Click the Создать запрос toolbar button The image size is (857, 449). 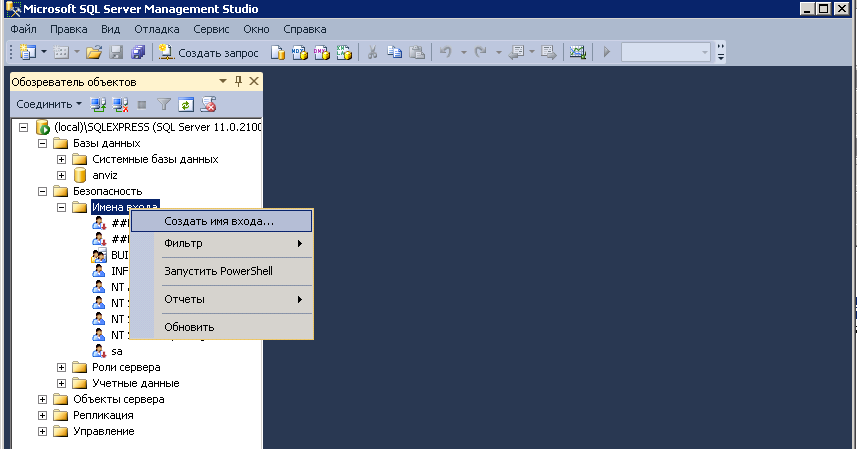click(208, 52)
